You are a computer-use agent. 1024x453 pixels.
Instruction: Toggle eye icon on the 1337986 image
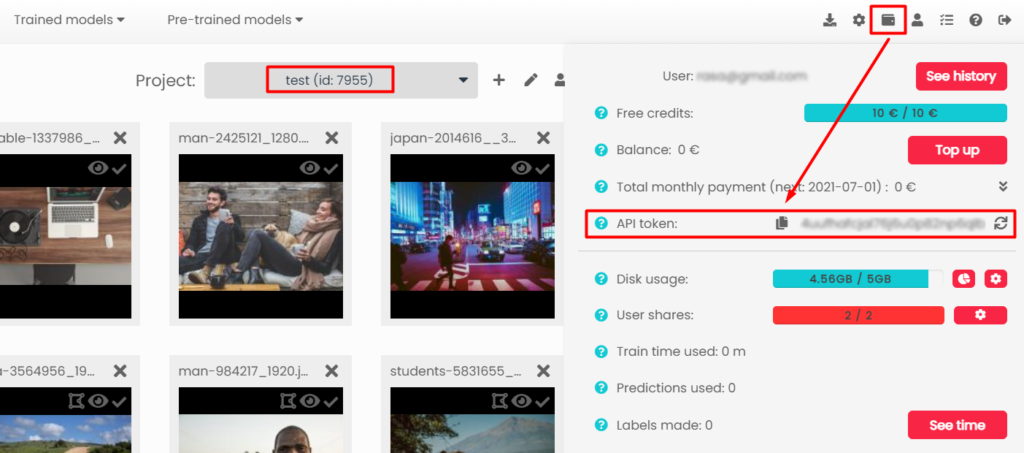98,168
